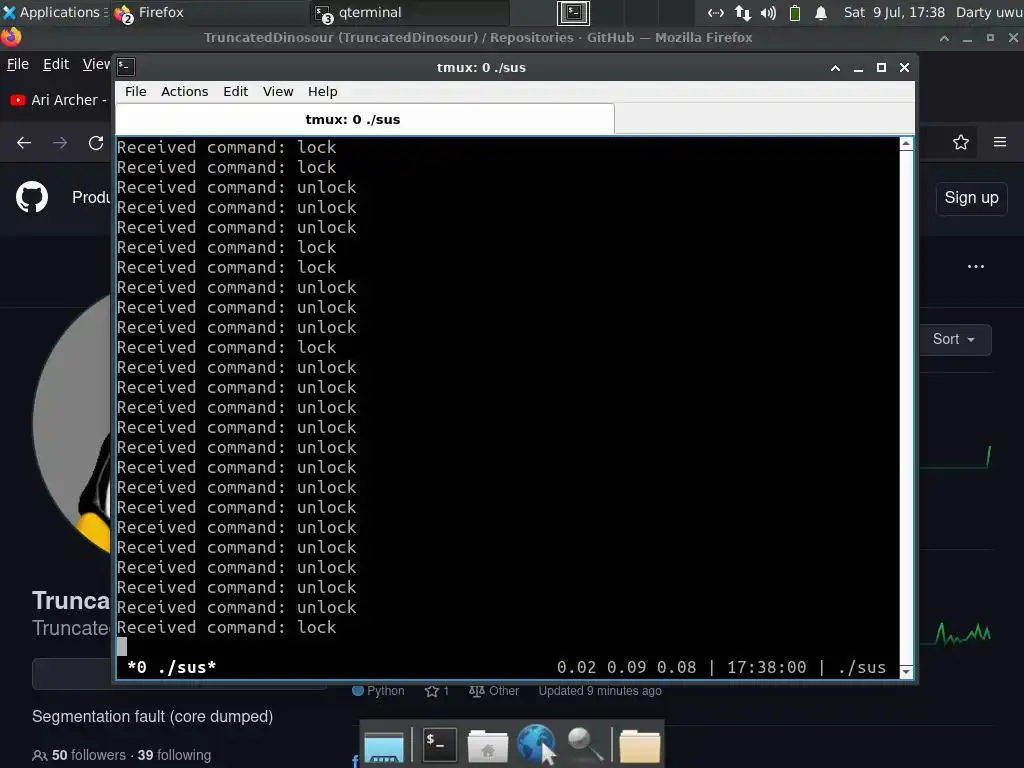The image size is (1024, 768).
Task: Open the Applications menu in the panel
Action: click(55, 12)
